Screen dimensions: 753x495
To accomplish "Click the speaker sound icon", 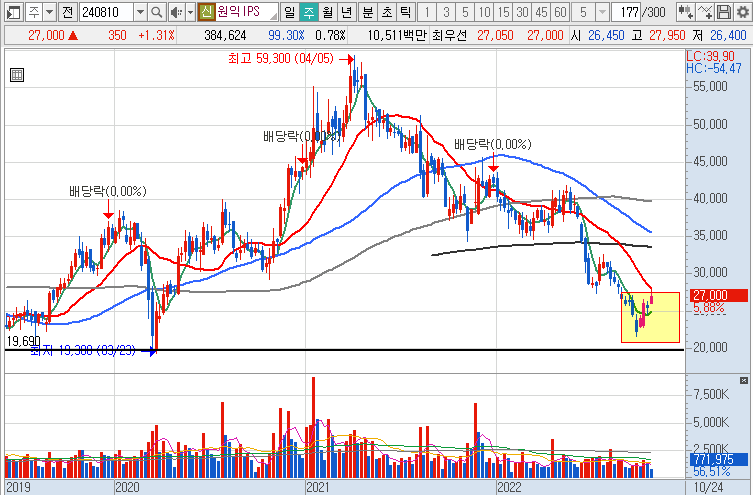I will pyautogui.click(x=176, y=12).
